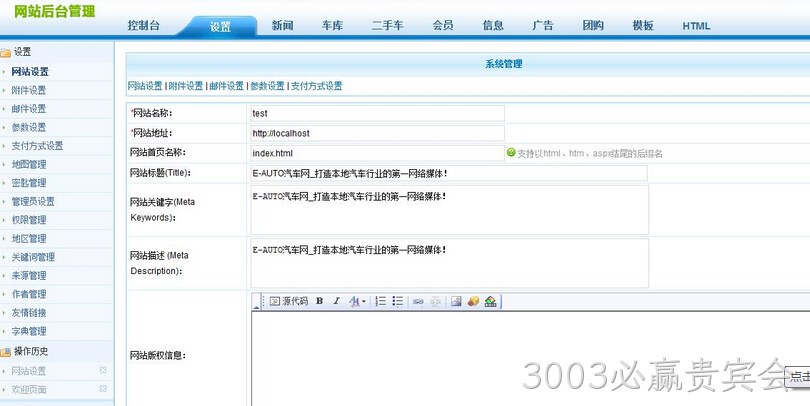810x406 pixels.
Task: Open the 广告 top tab
Action: coord(543,25)
